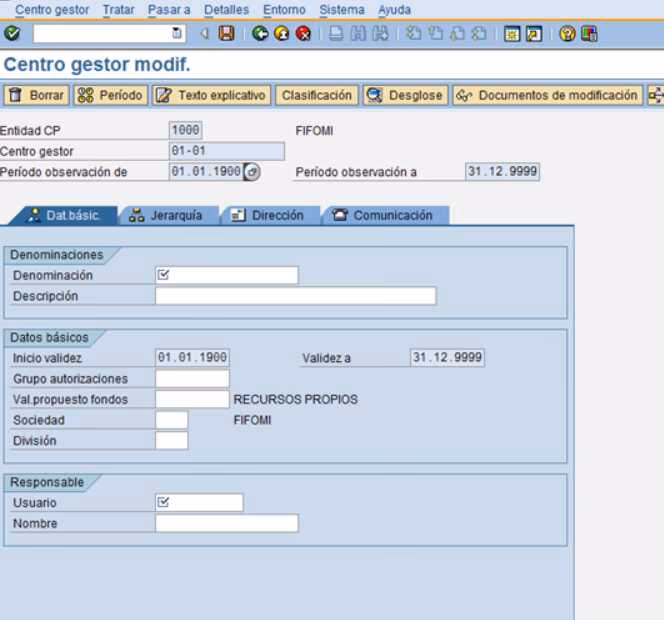The width and height of the screenshot is (664, 620).
Task: Switch to the Jerarquía tab
Action: point(169,215)
